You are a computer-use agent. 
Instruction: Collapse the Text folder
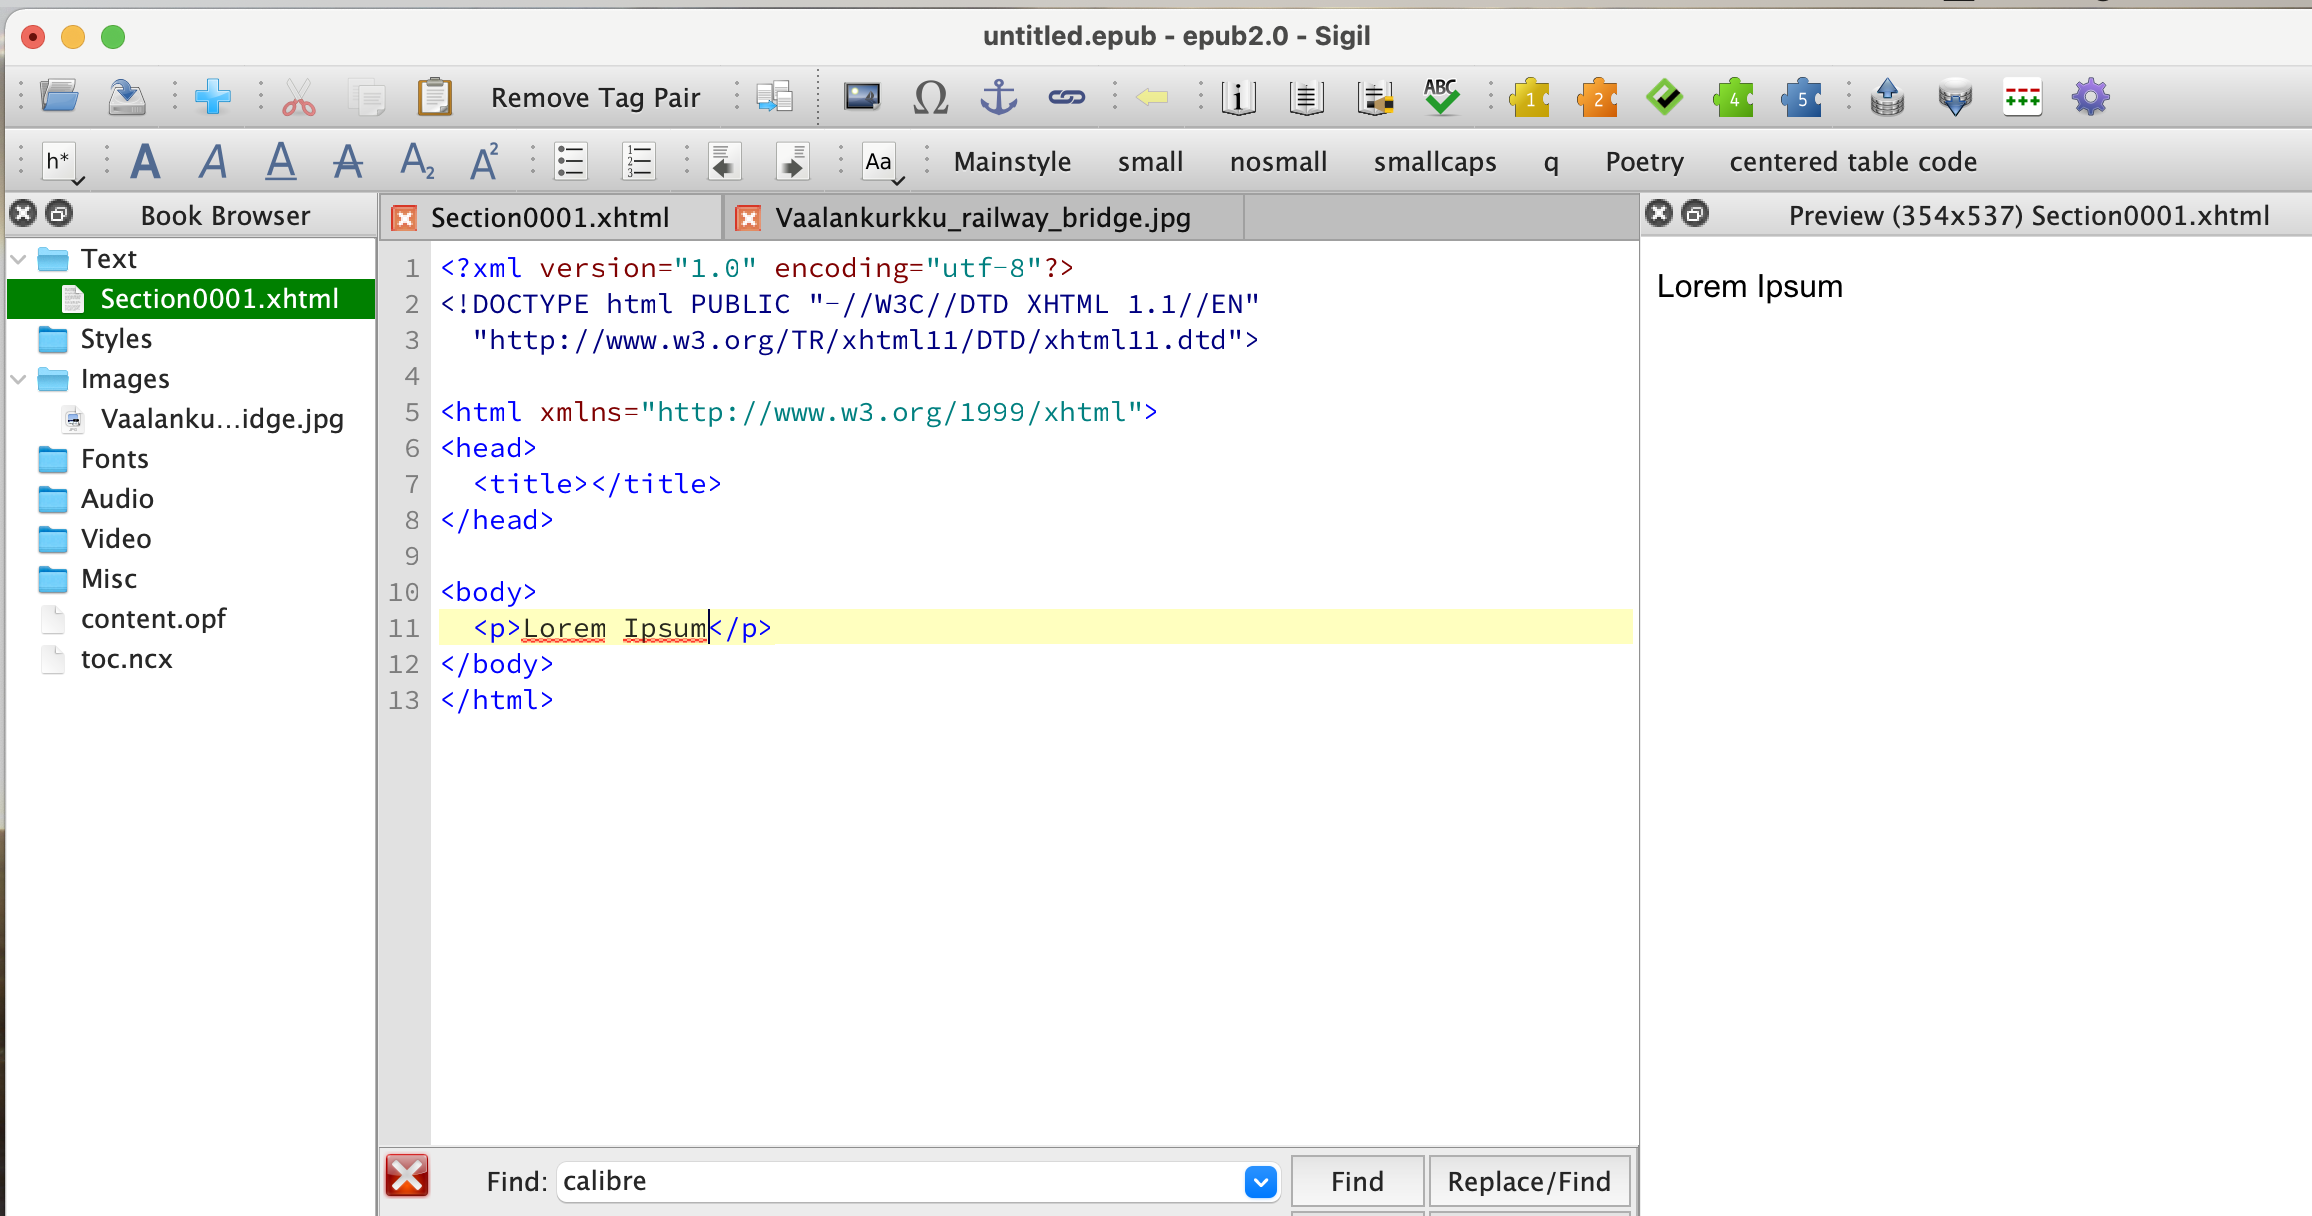18,259
